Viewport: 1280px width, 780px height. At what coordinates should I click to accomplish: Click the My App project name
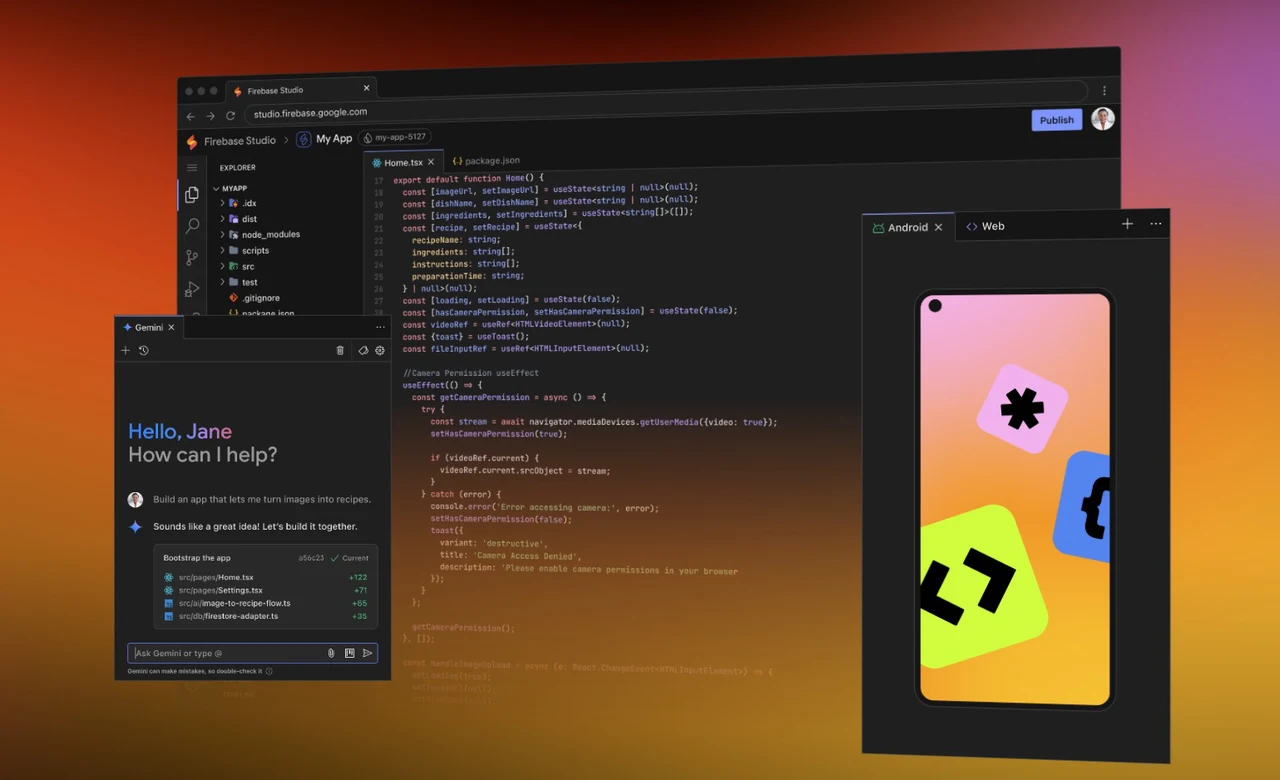click(334, 139)
